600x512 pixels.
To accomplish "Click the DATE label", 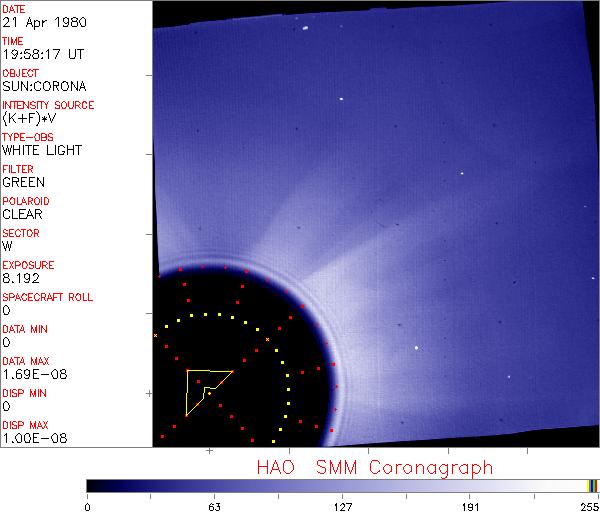I will (x=14, y=9).
